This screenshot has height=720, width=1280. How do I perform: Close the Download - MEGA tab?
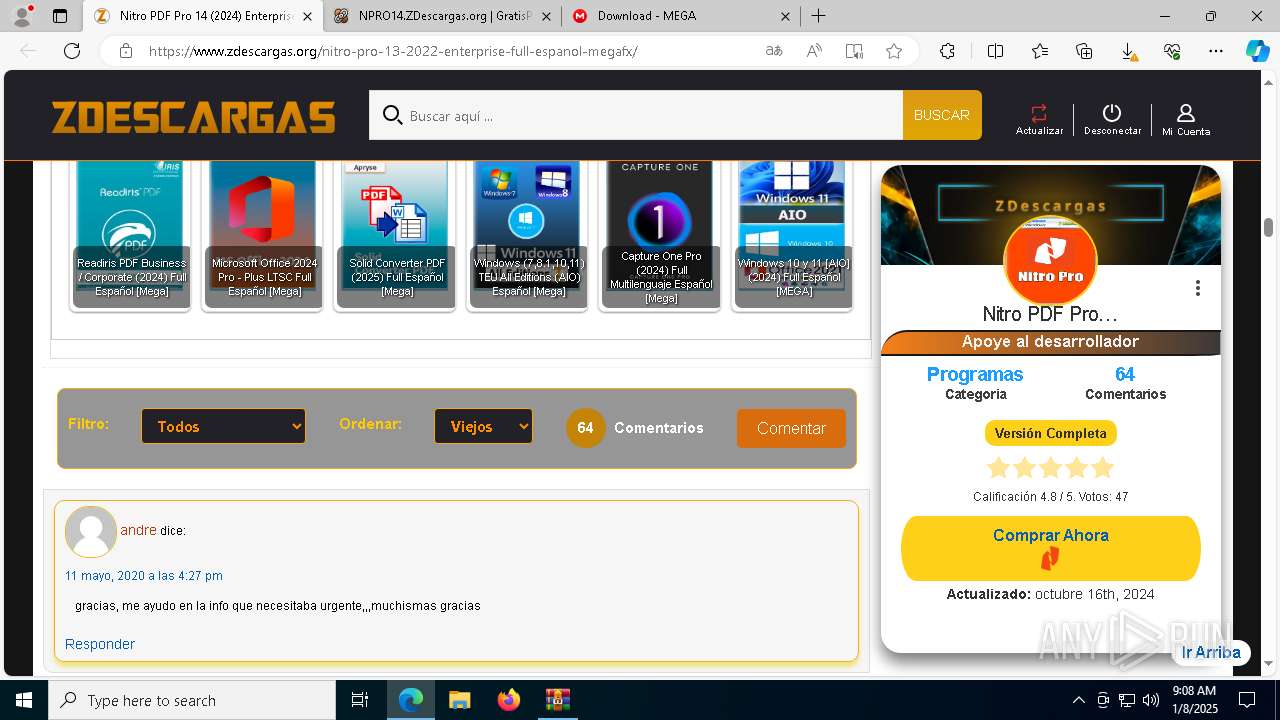coord(785,16)
